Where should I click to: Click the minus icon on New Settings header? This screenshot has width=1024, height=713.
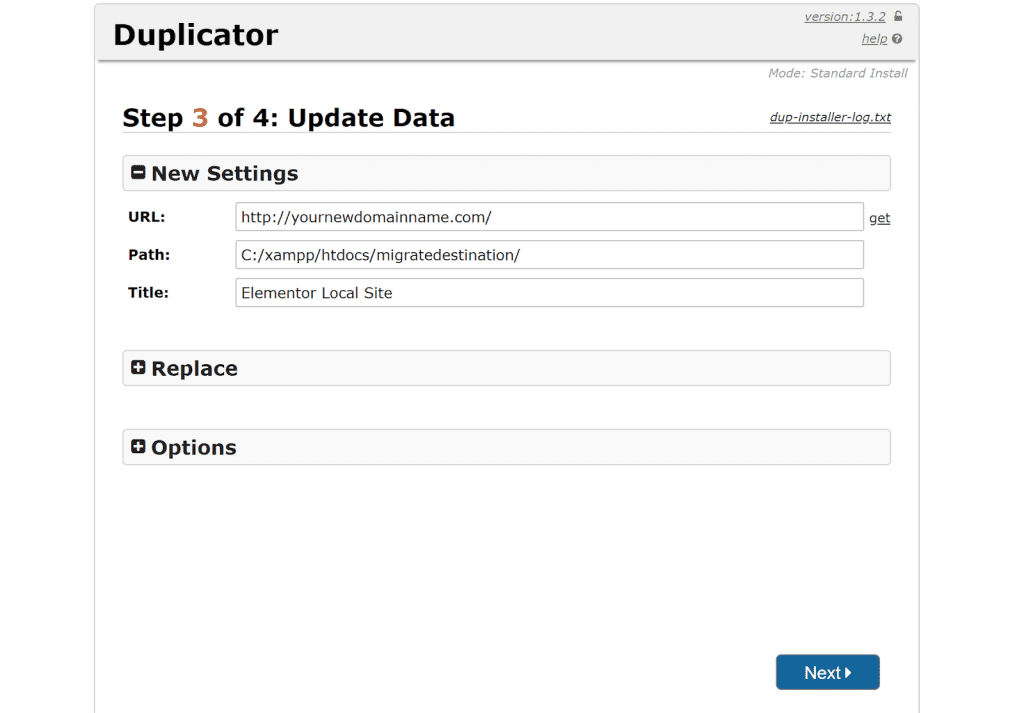[138, 171]
